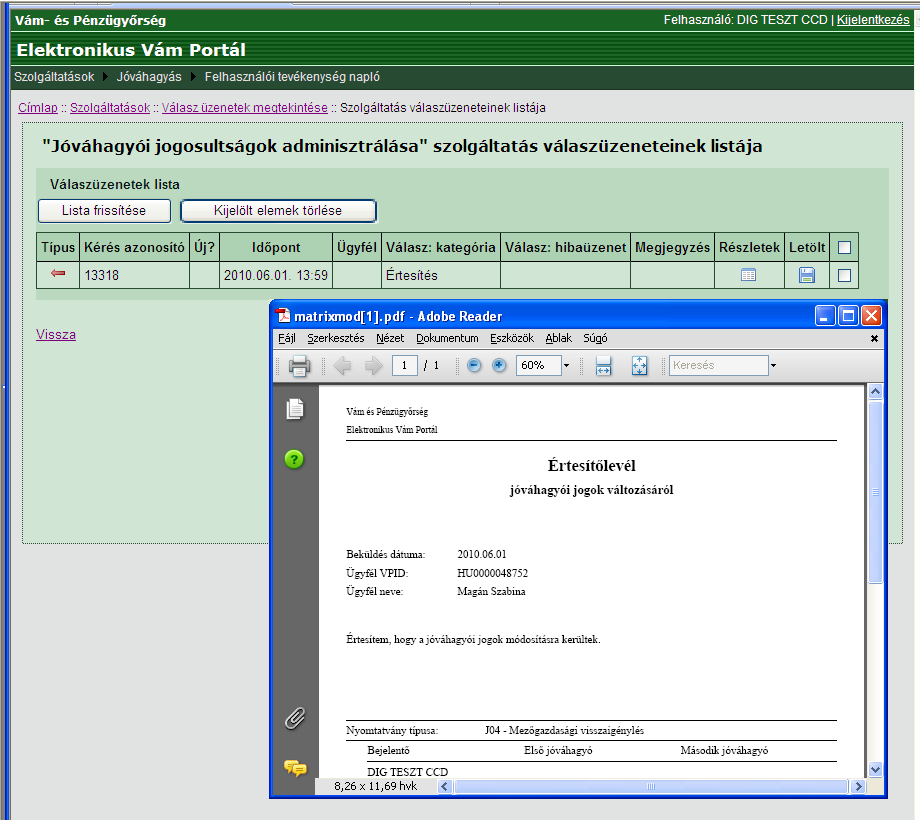Click the Kijelentkezés logout link
This screenshot has width=920, height=820.
(x=873, y=20)
